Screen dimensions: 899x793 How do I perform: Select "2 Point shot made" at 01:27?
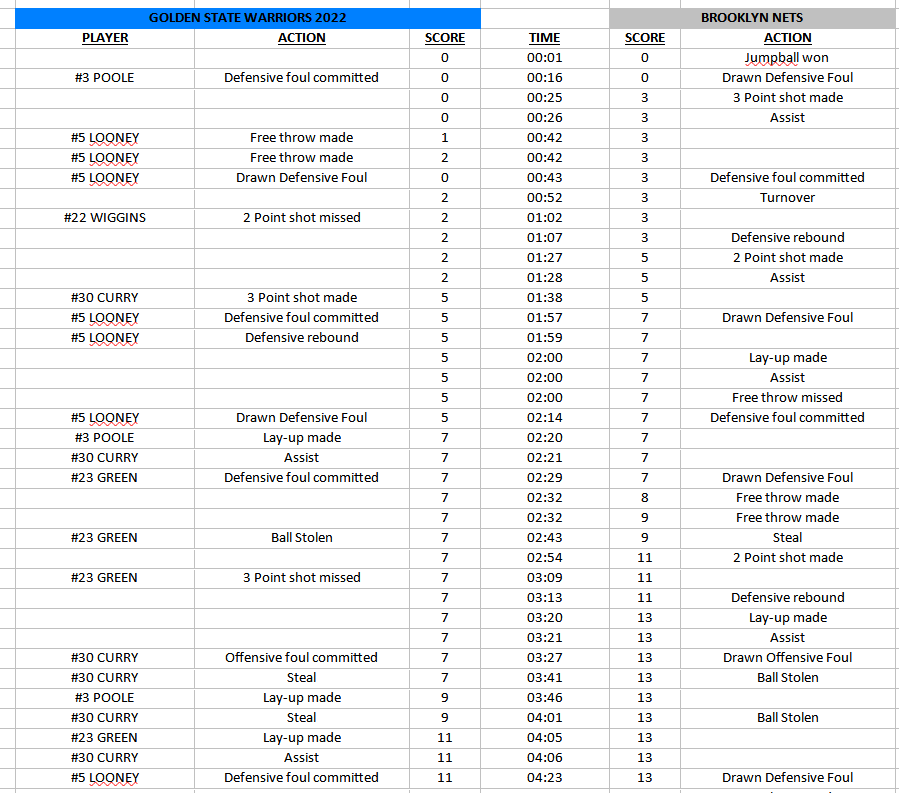(x=788, y=258)
